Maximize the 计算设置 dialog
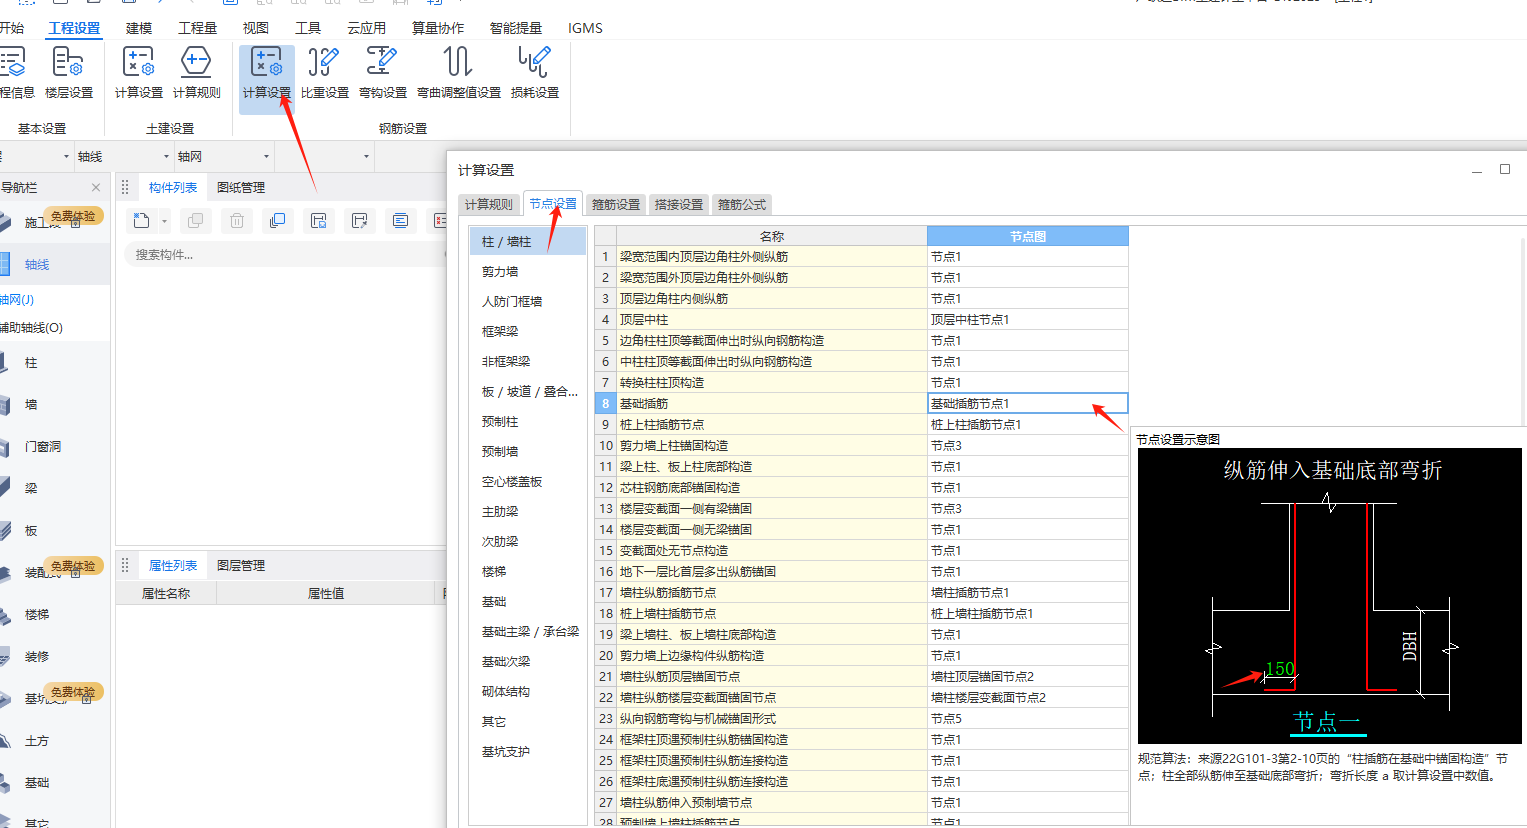This screenshot has height=828, width=1527. tap(1504, 169)
